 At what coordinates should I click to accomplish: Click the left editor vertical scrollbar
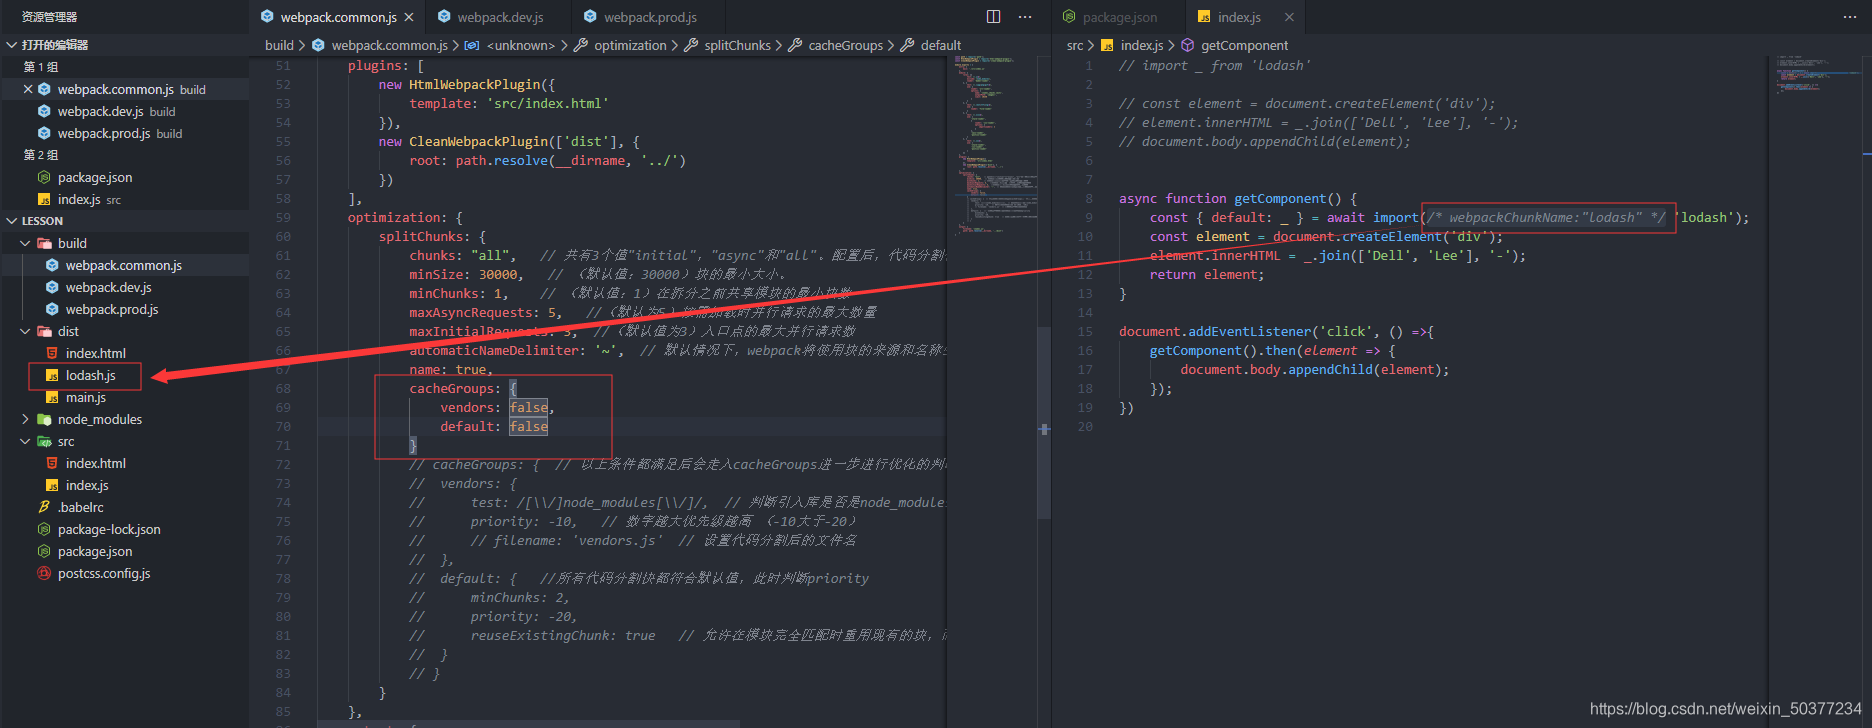tap(1044, 421)
